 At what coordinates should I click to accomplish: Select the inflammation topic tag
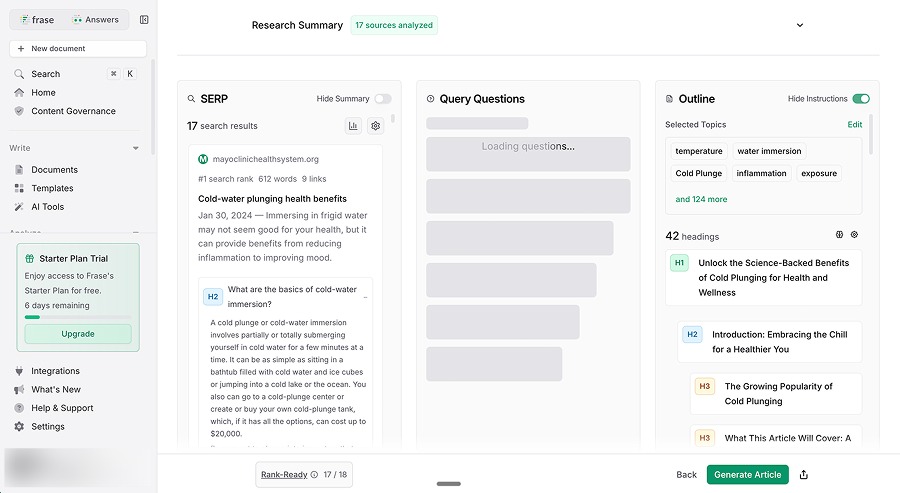761,173
